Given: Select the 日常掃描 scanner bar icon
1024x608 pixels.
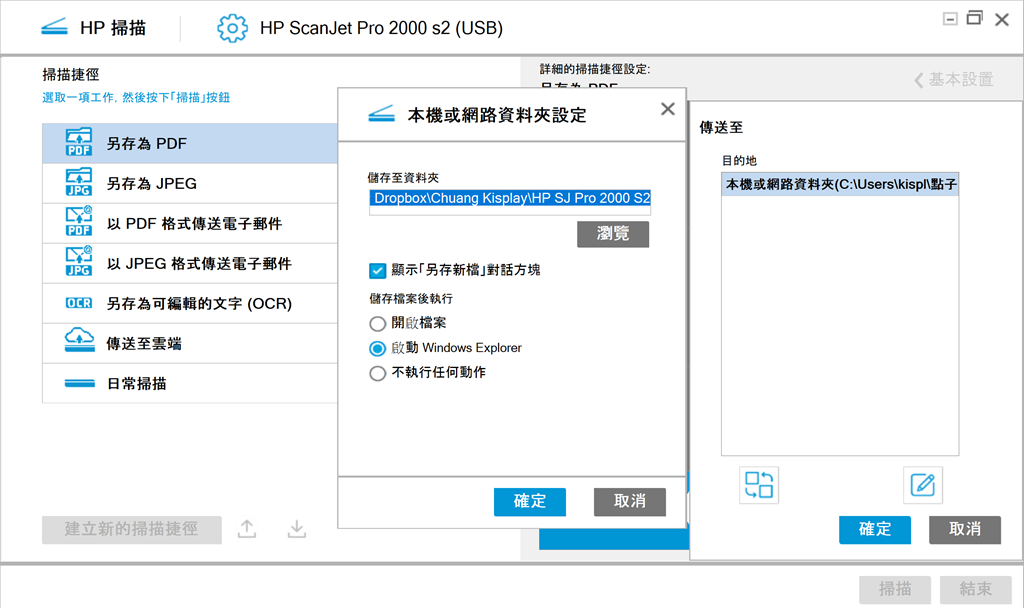Looking at the screenshot, I should click(x=80, y=383).
